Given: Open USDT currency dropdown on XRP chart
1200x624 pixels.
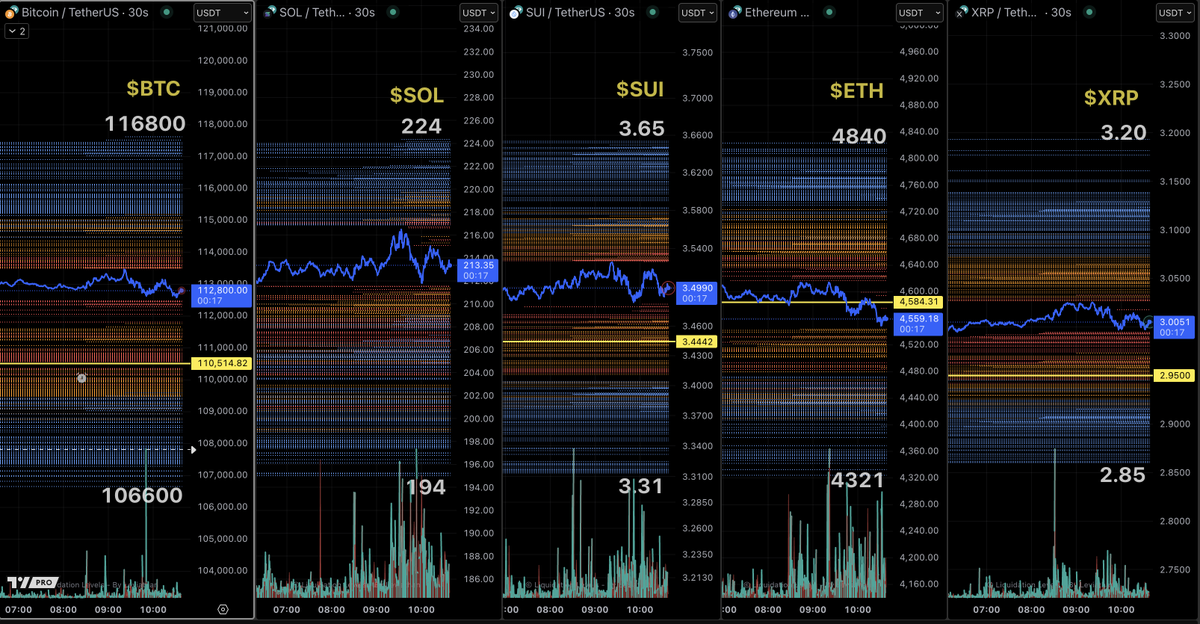Looking at the screenshot, I should [x=1174, y=13].
